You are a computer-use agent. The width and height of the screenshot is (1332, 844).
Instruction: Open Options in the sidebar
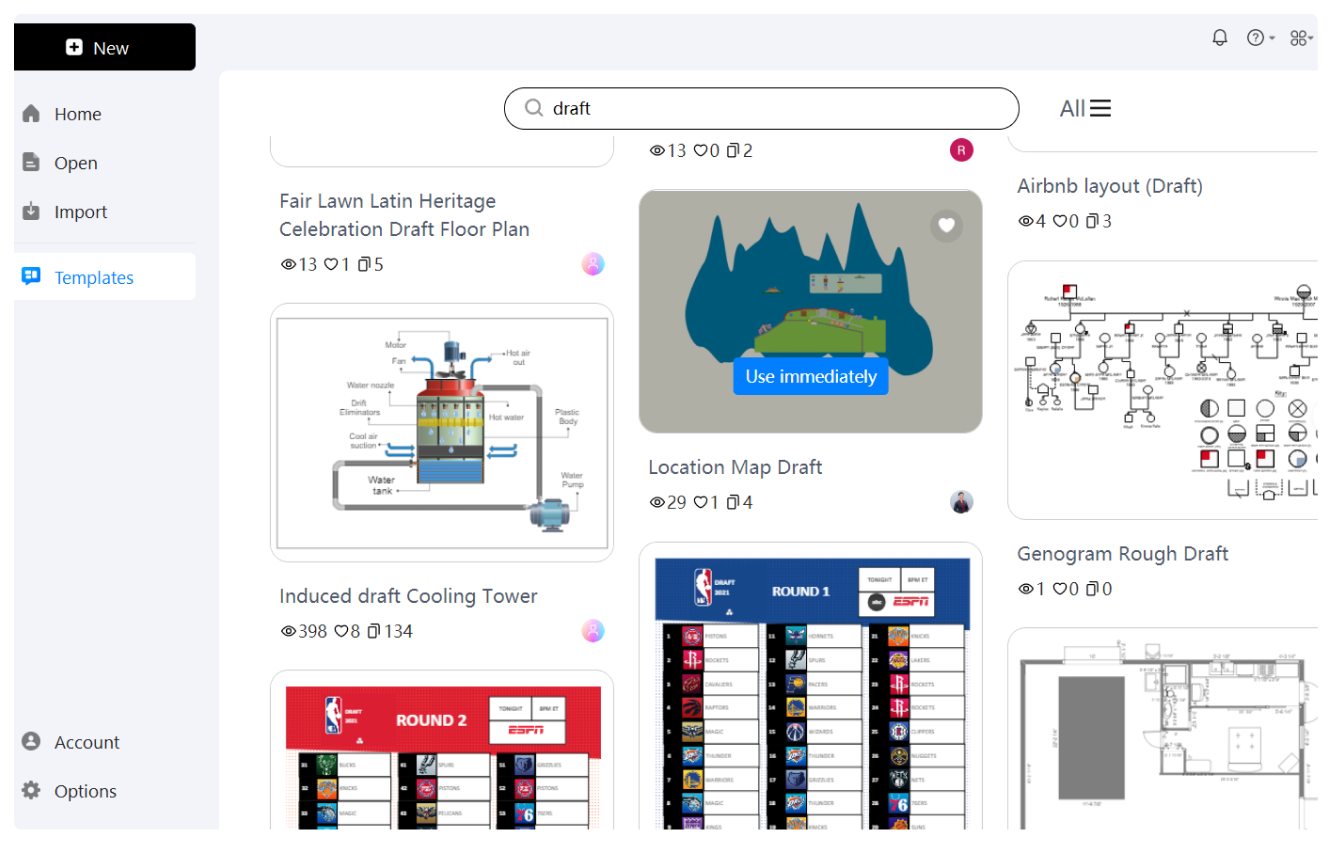coord(105,791)
